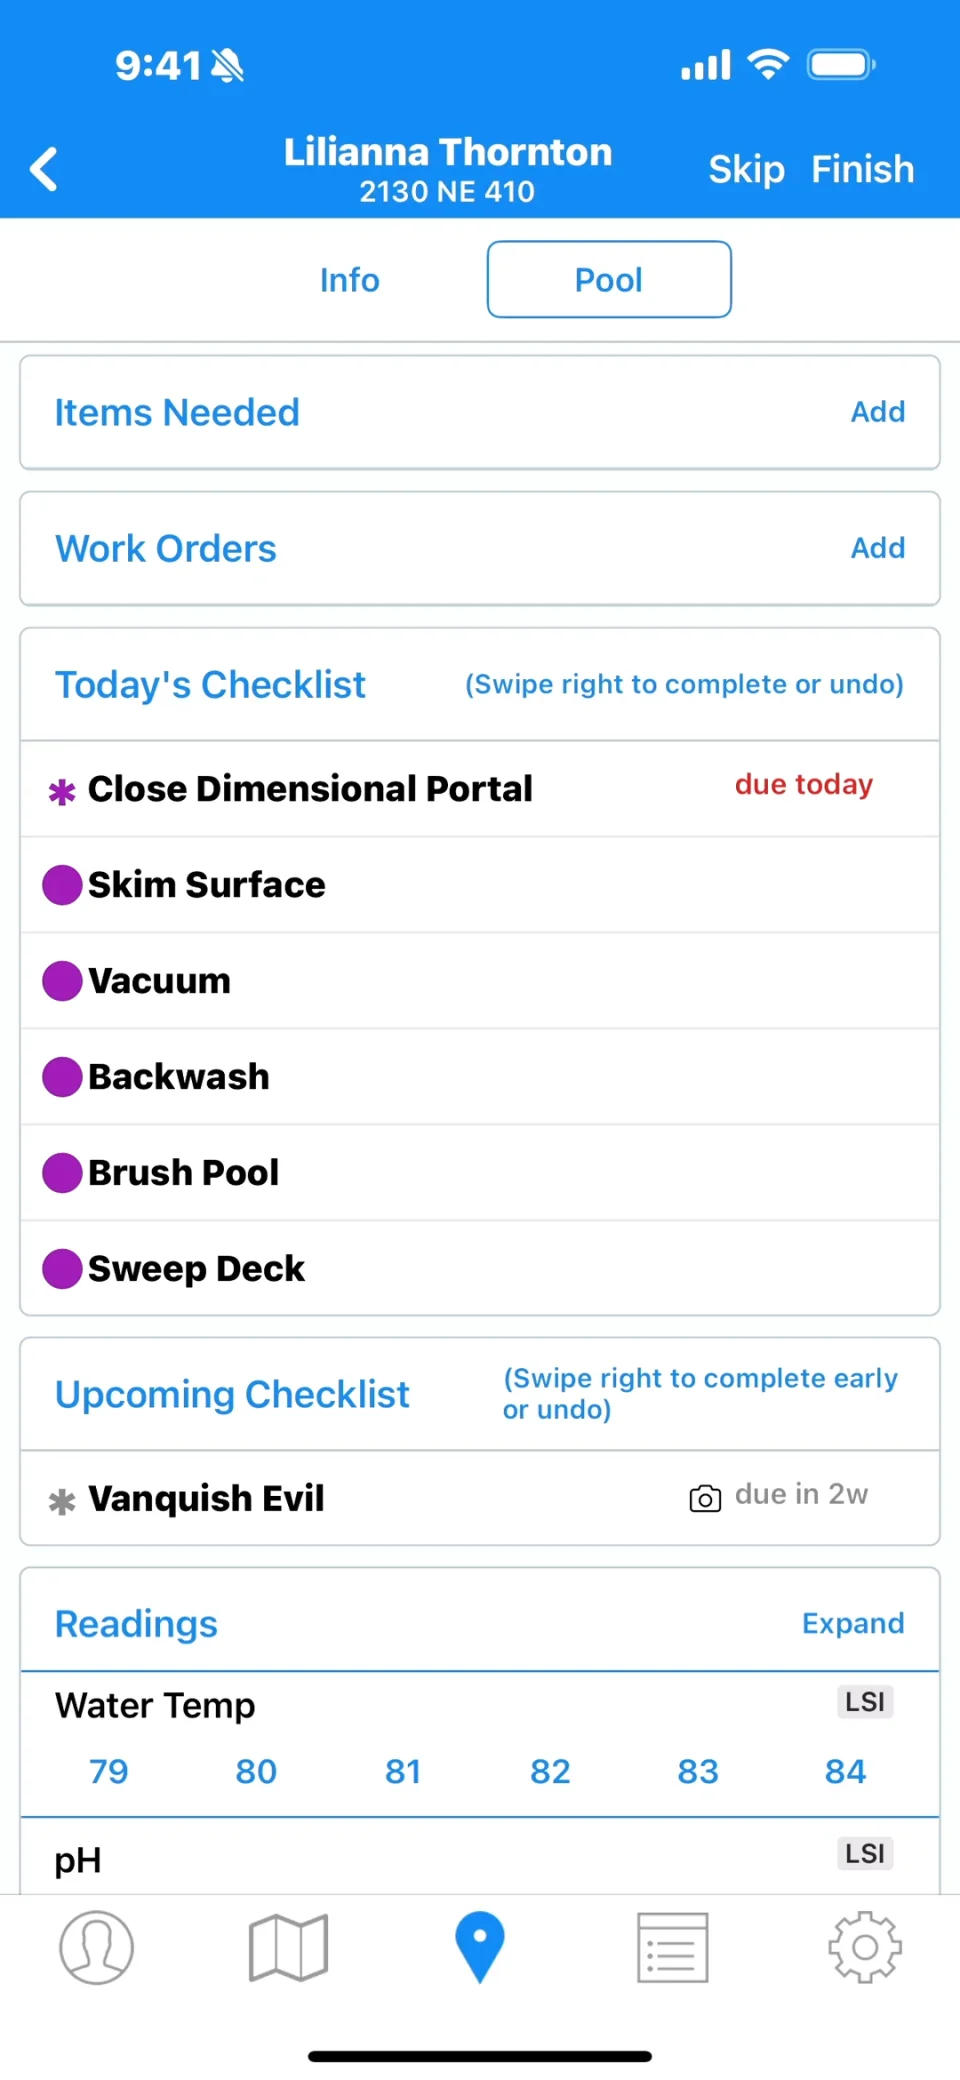Add an item under Items Needed
This screenshot has width=960, height=2080.
878,412
